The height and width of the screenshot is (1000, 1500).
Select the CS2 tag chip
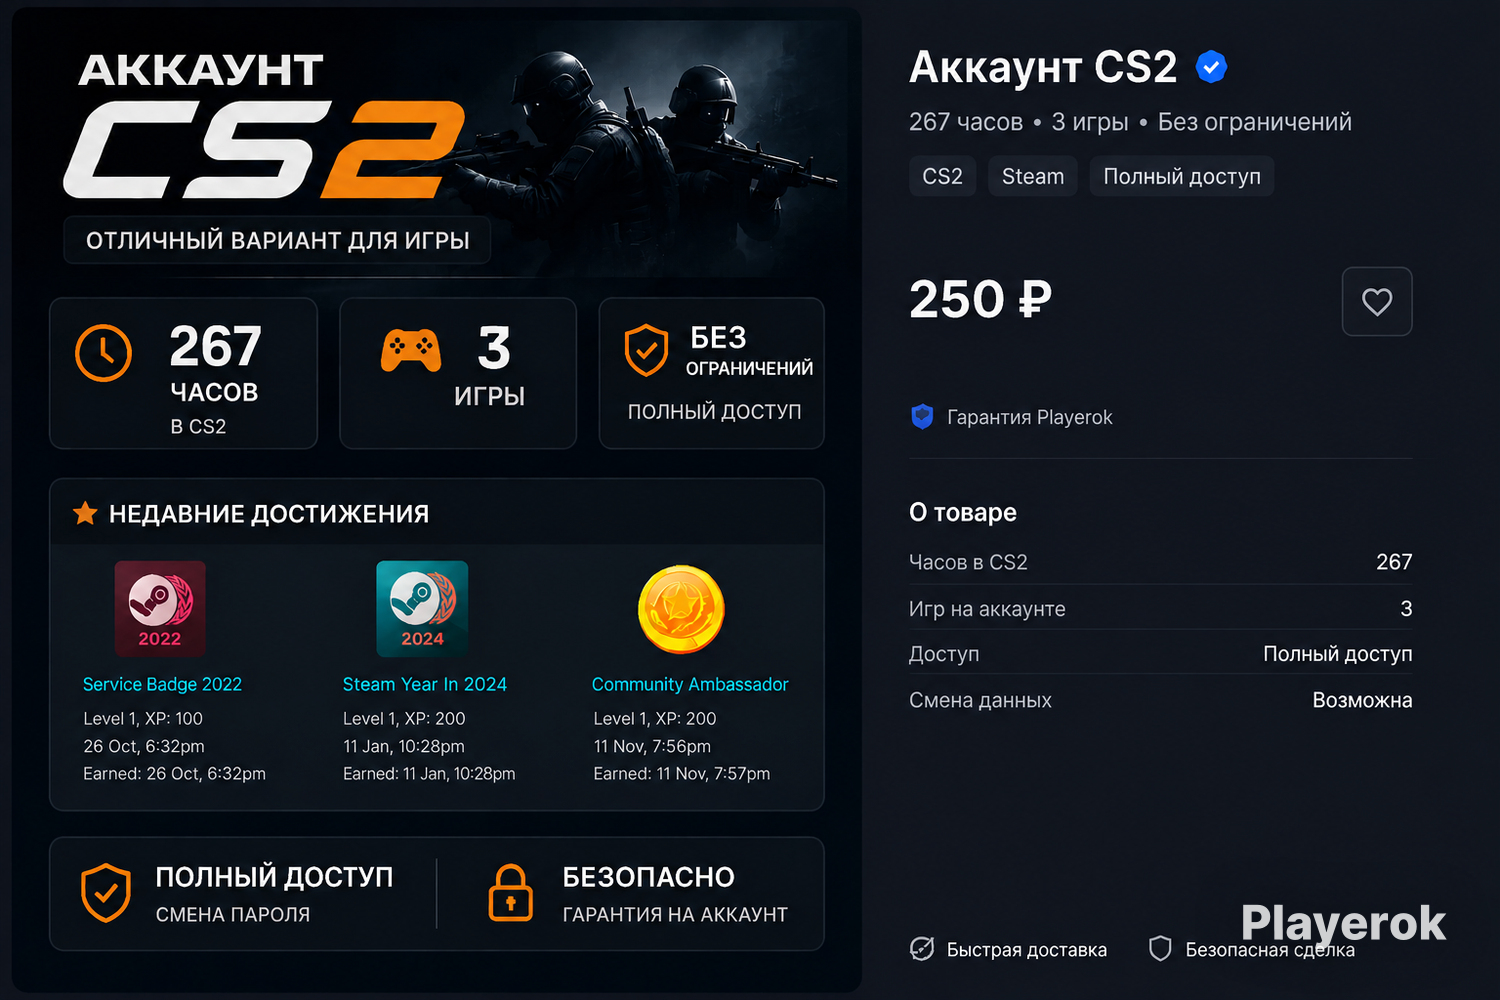[942, 176]
